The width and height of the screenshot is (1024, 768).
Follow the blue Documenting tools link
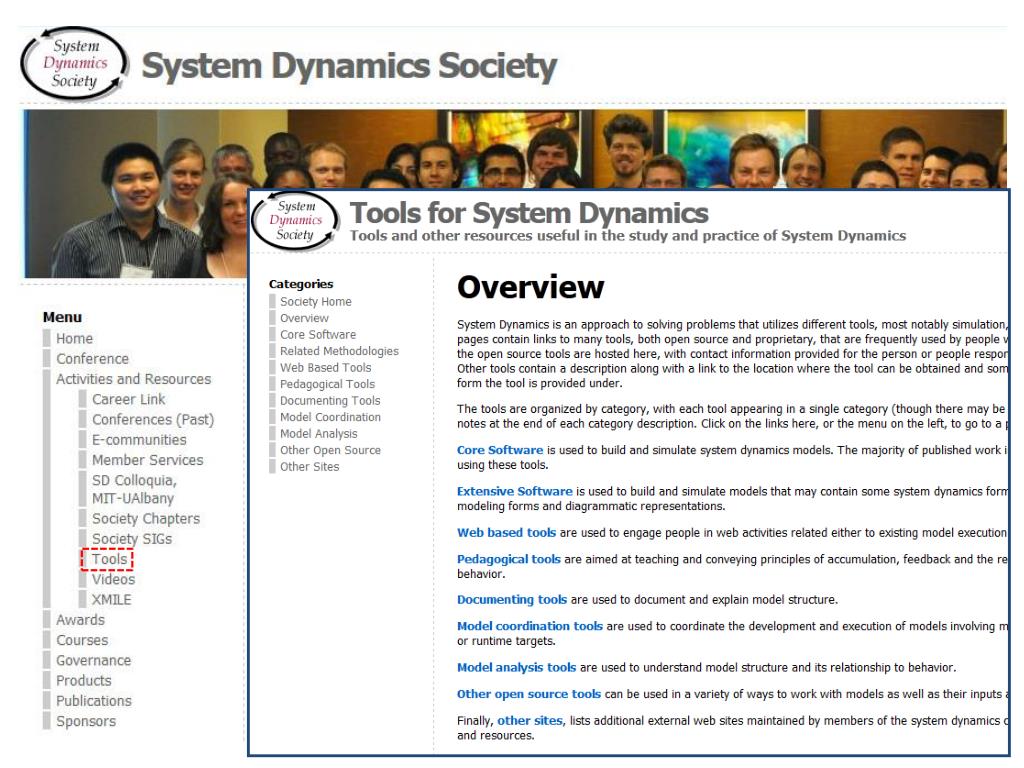coord(512,600)
